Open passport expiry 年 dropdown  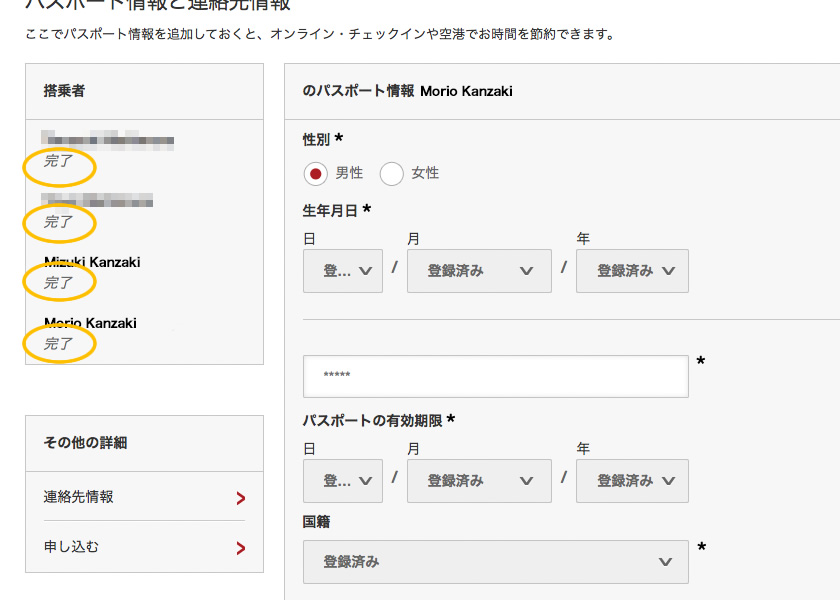[633, 481]
